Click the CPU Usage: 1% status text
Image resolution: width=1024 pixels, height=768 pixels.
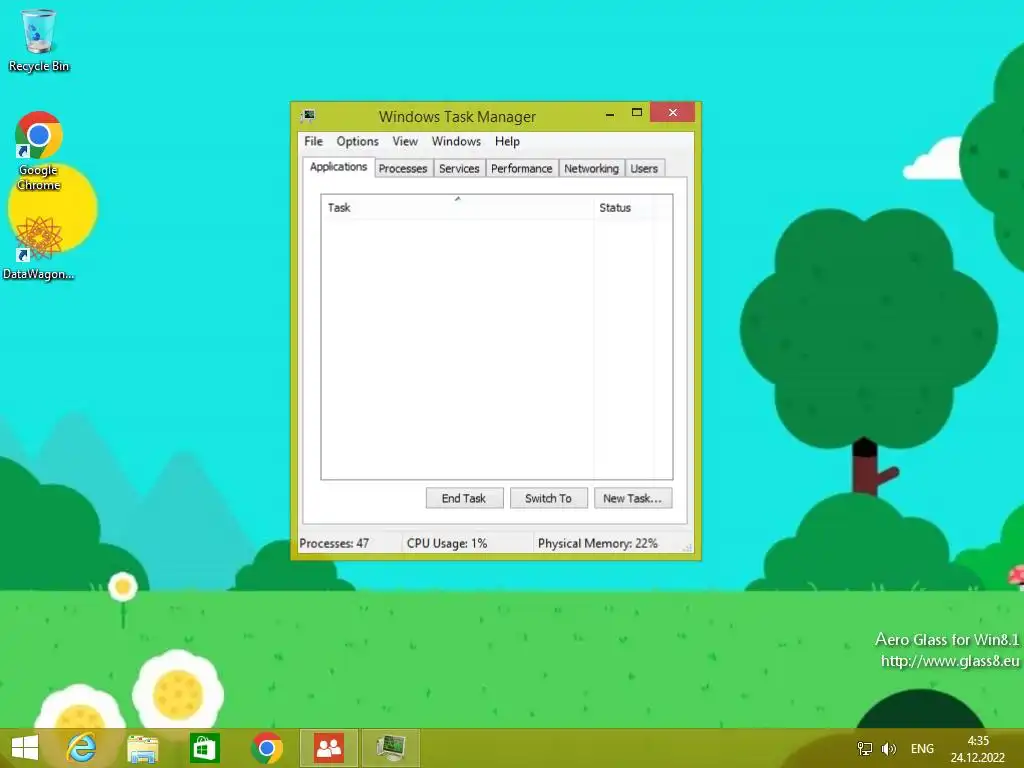[x=447, y=543]
